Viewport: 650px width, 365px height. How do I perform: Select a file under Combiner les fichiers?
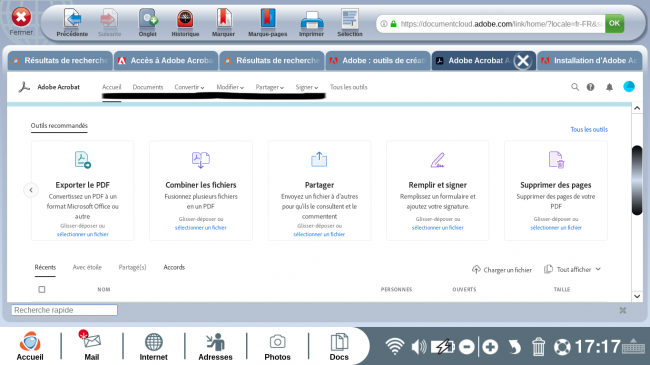201,228
